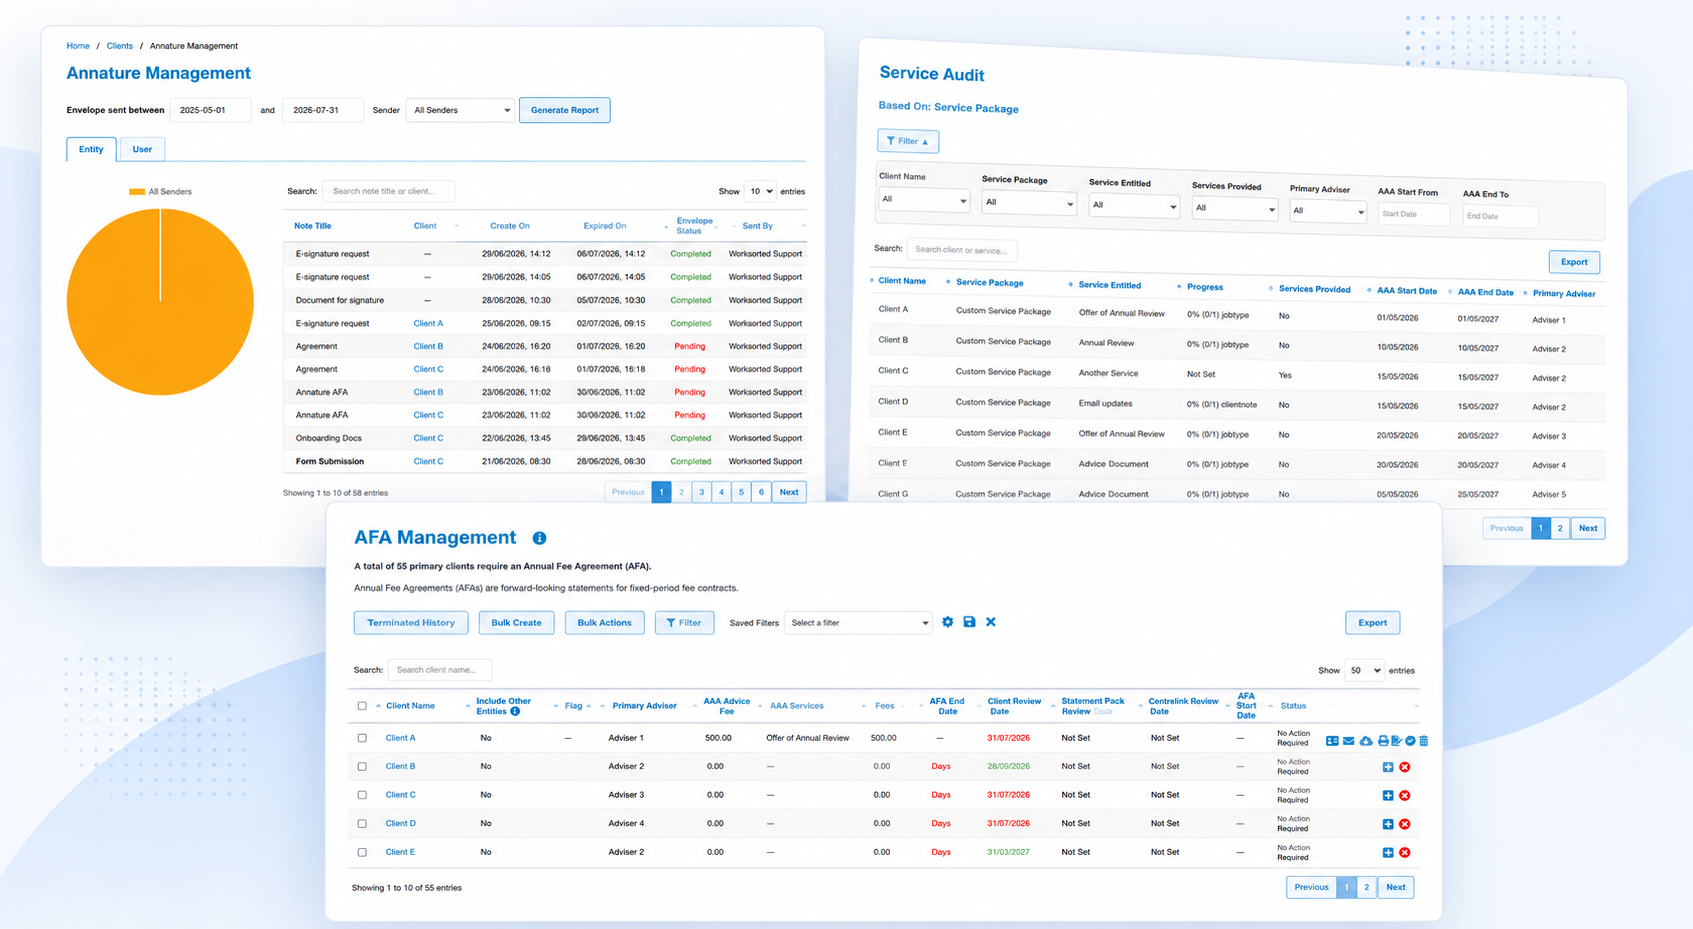1693x929 pixels.
Task: Click the edit document icon in Client A's AFA row
Action: coord(1396,741)
